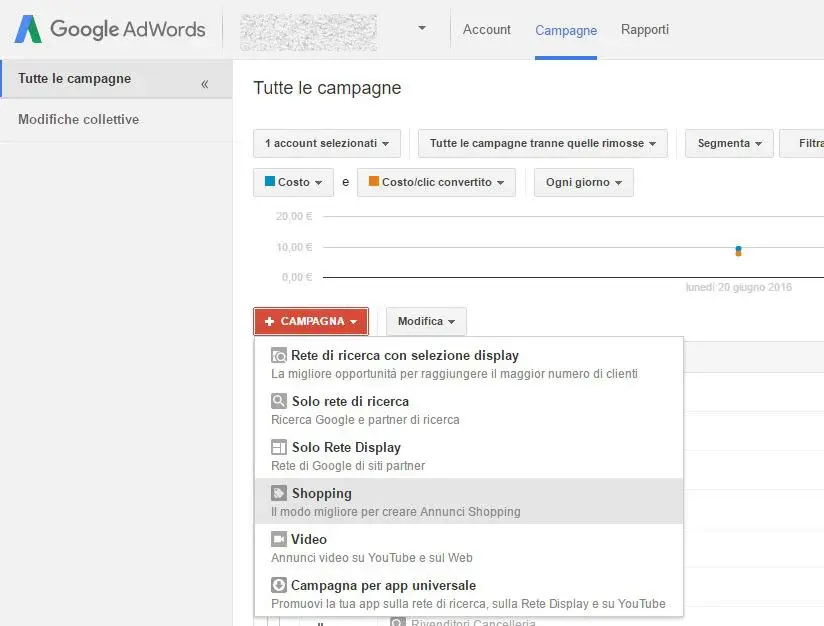This screenshot has width=824, height=626.
Task: Open the Rapporti tab
Action: pyautogui.click(x=645, y=29)
